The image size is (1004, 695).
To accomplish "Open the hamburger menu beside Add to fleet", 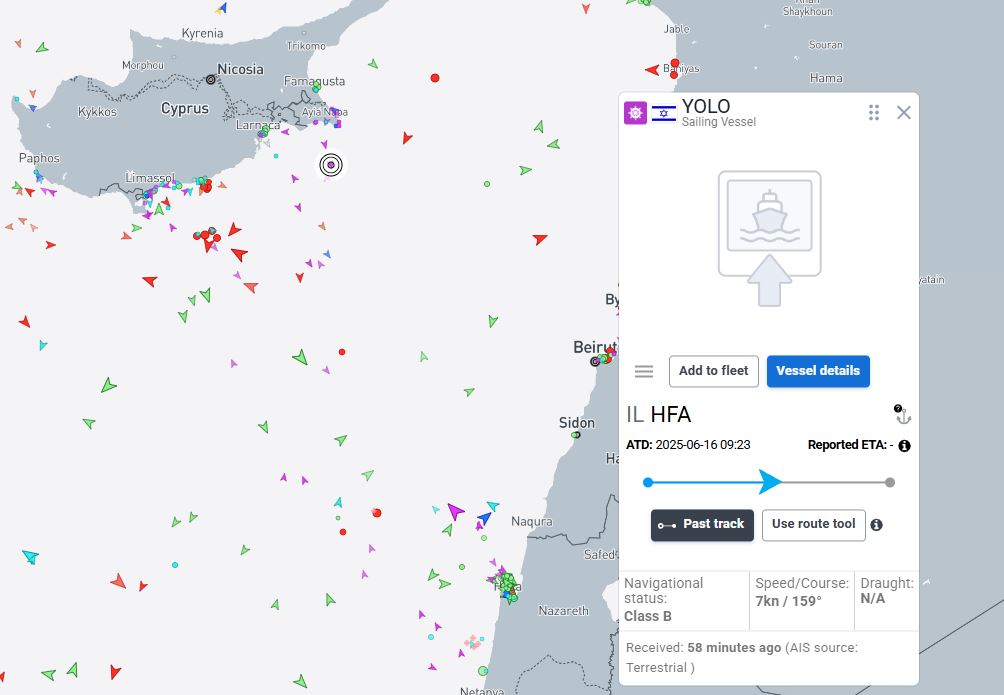I will (644, 372).
